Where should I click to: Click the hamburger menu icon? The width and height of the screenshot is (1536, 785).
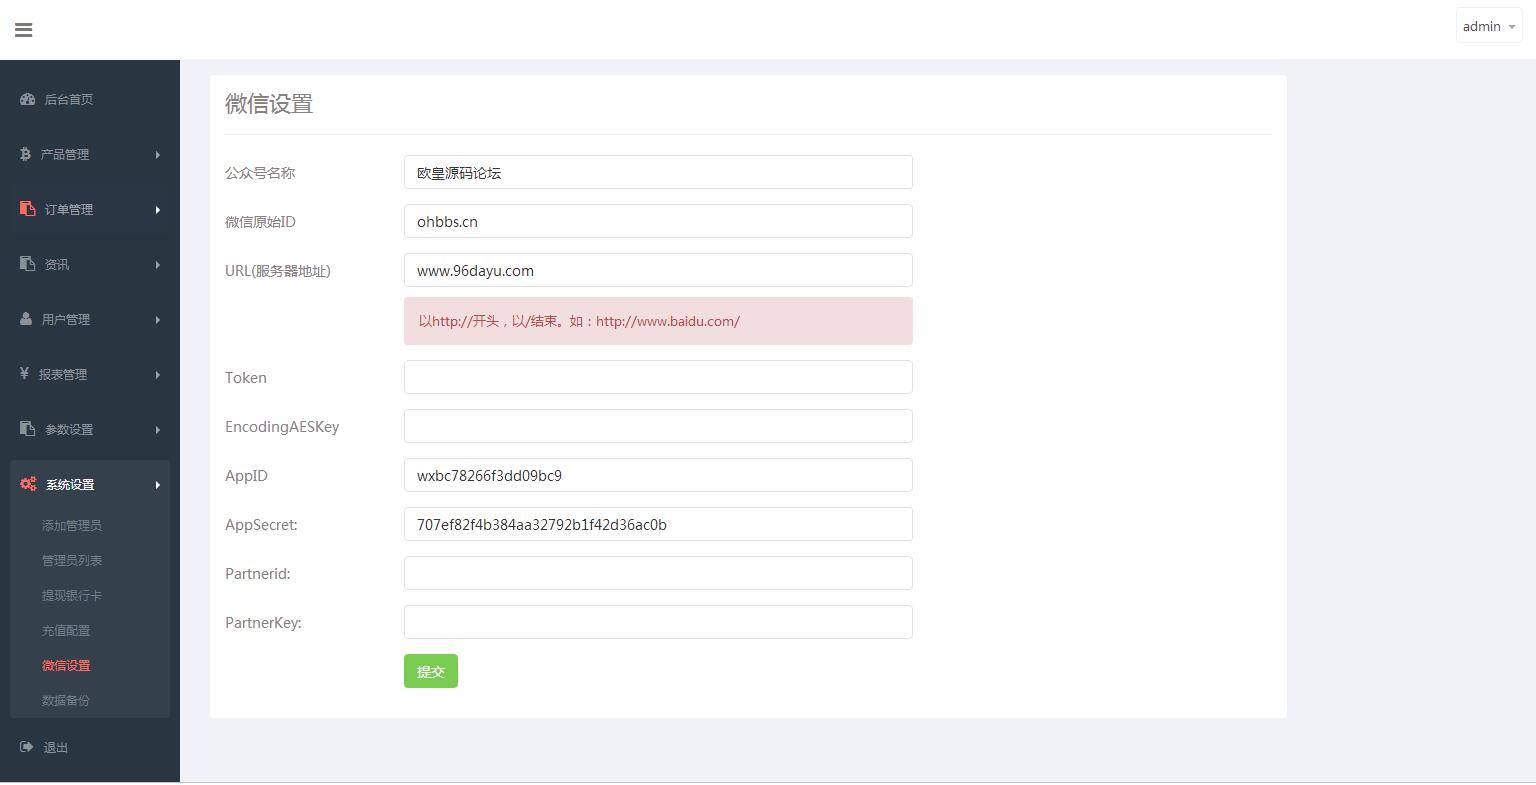[x=24, y=30]
